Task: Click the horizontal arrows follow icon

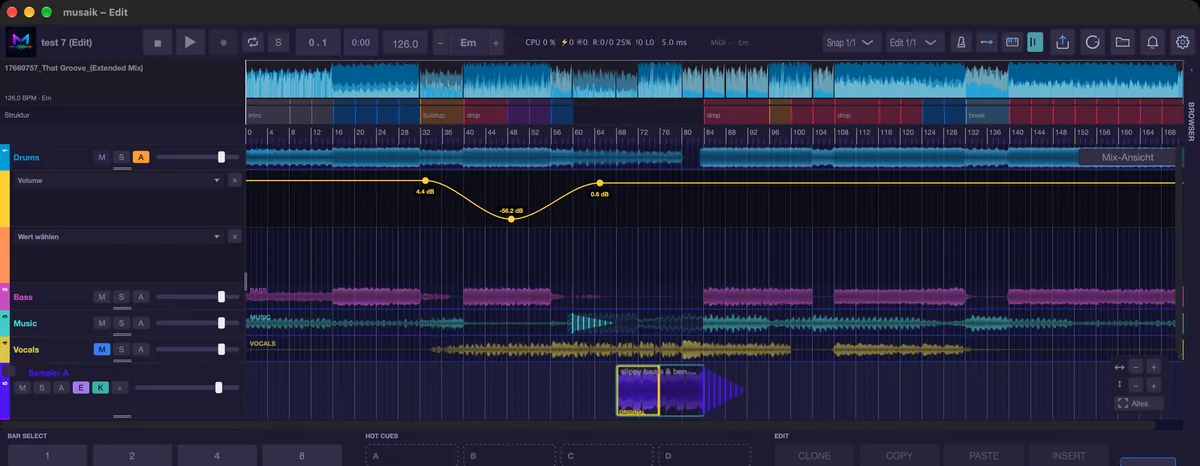Action: 986,43
